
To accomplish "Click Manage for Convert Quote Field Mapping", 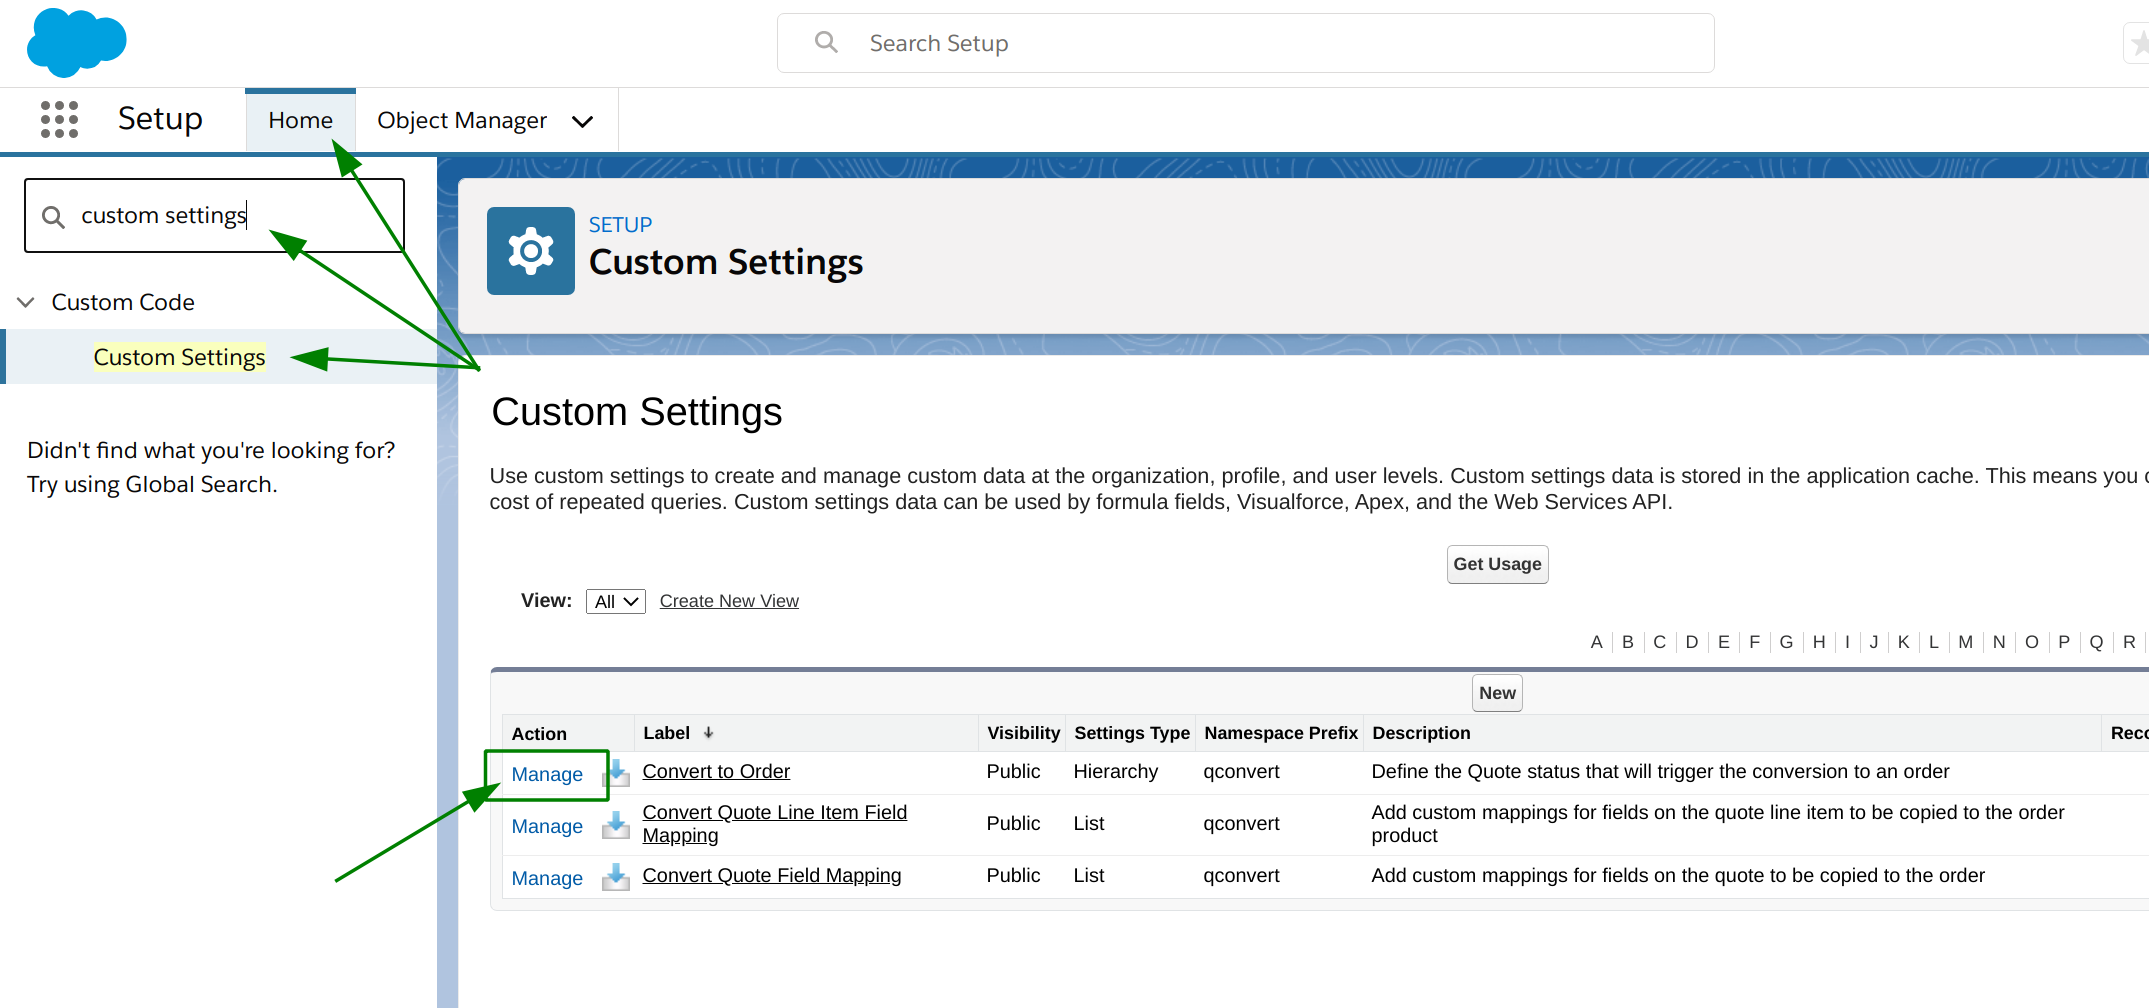I will point(547,878).
